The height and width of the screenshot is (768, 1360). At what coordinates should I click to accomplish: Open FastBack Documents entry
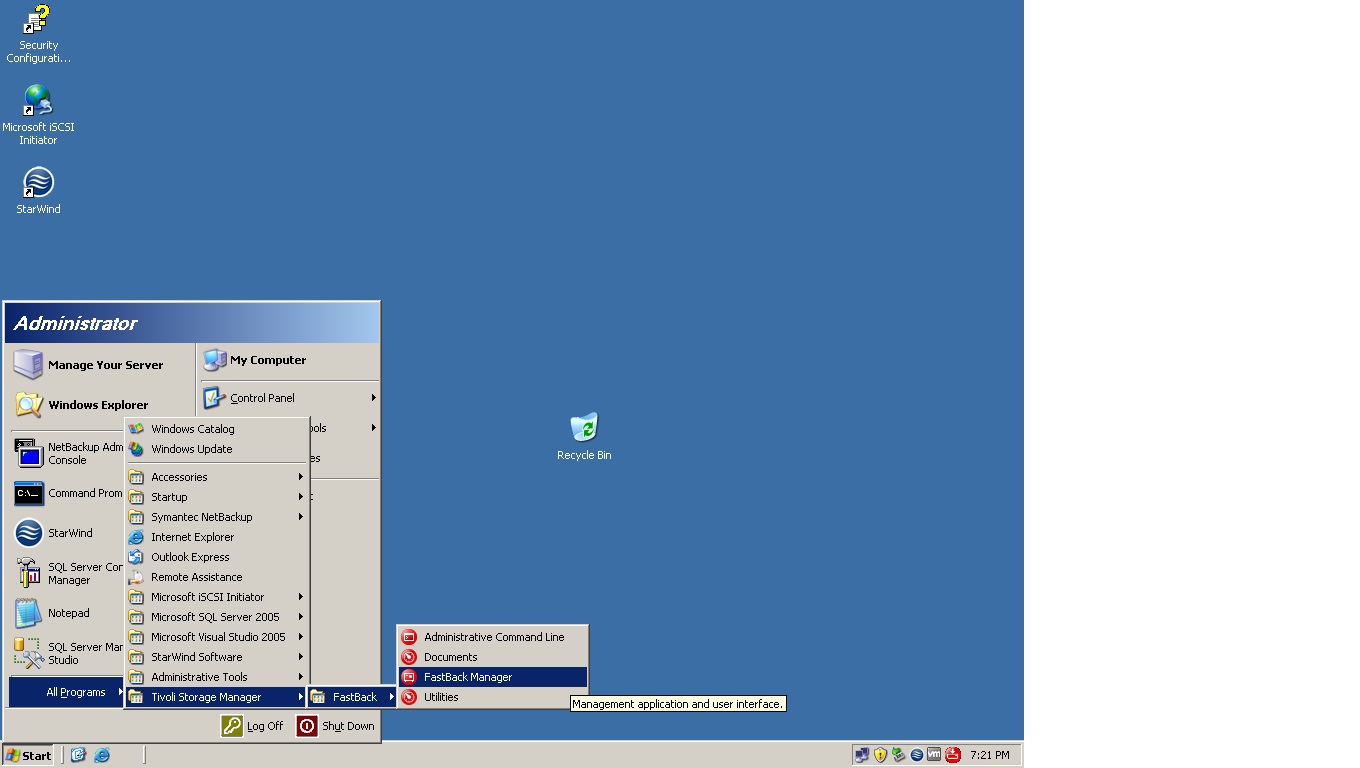coord(492,657)
